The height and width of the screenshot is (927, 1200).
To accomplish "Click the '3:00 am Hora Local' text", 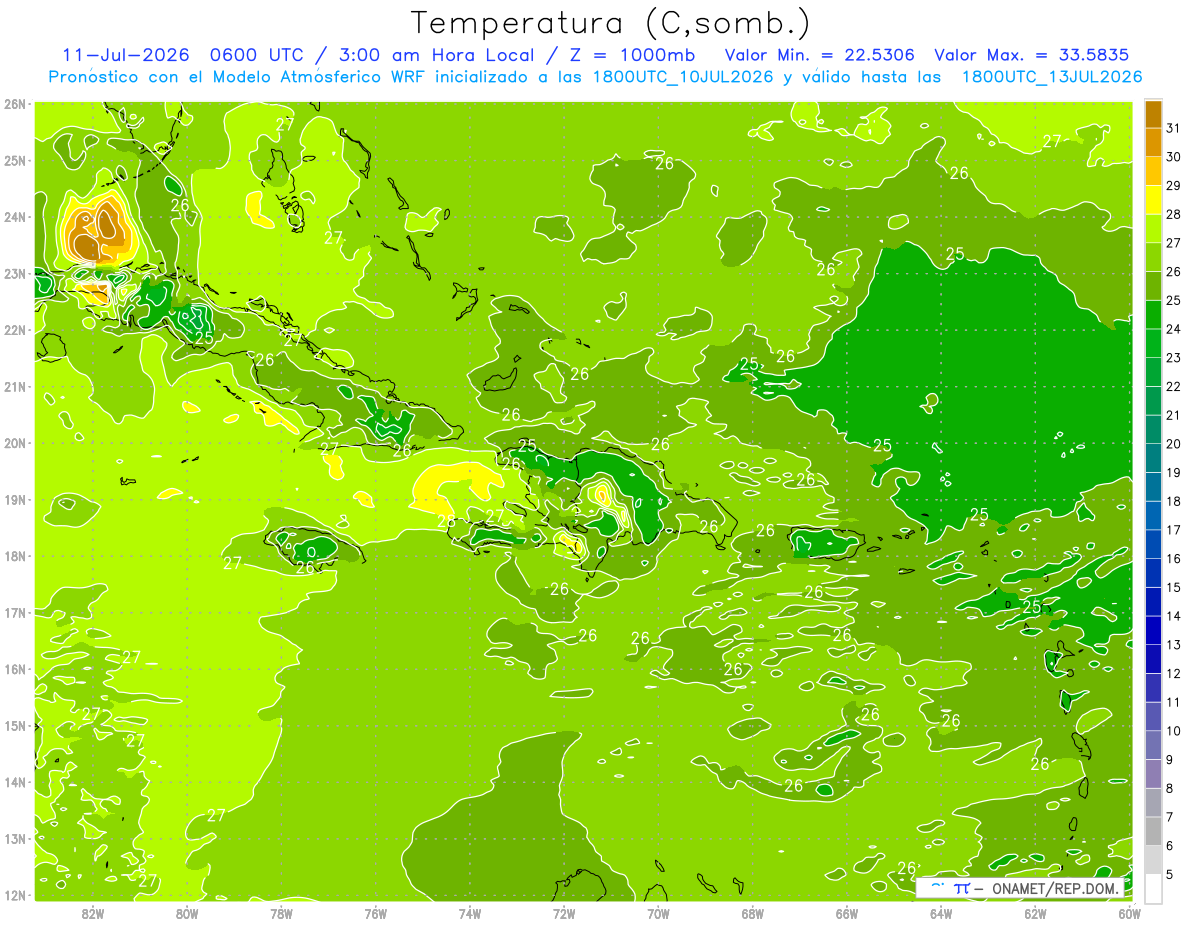I will pyautogui.click(x=437, y=55).
